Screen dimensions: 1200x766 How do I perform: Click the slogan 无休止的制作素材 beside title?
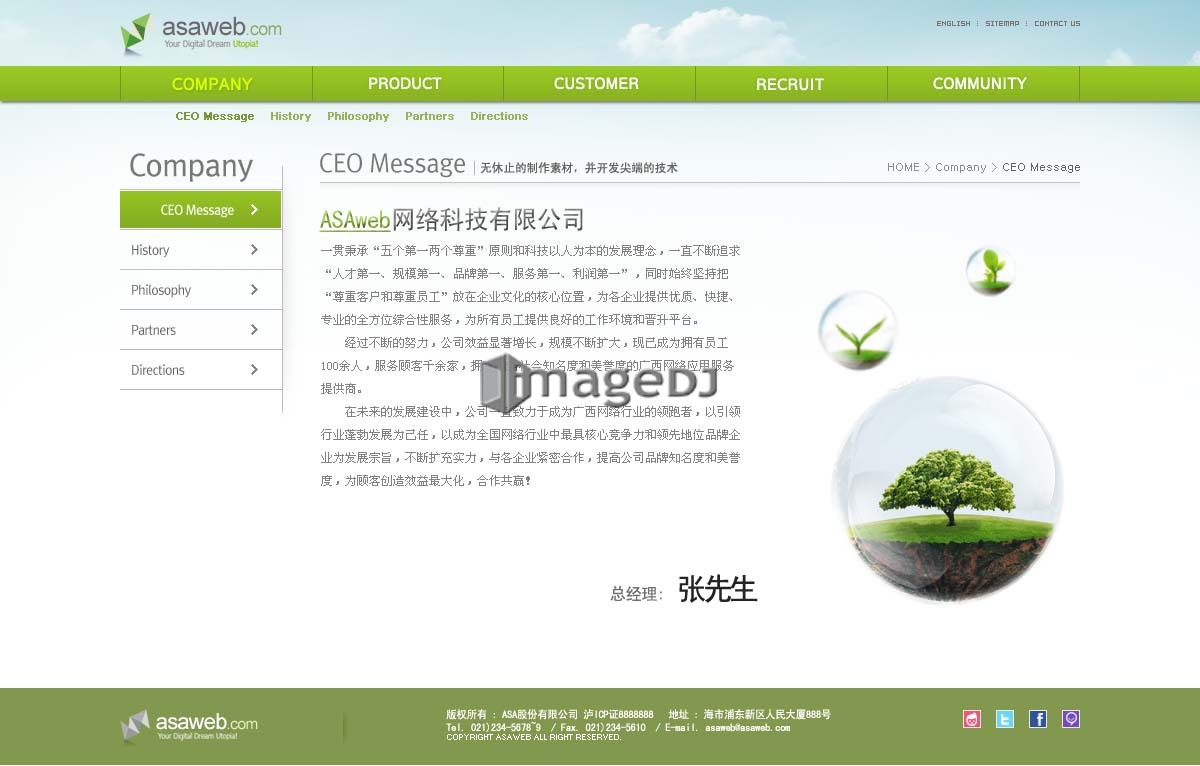click(579, 168)
